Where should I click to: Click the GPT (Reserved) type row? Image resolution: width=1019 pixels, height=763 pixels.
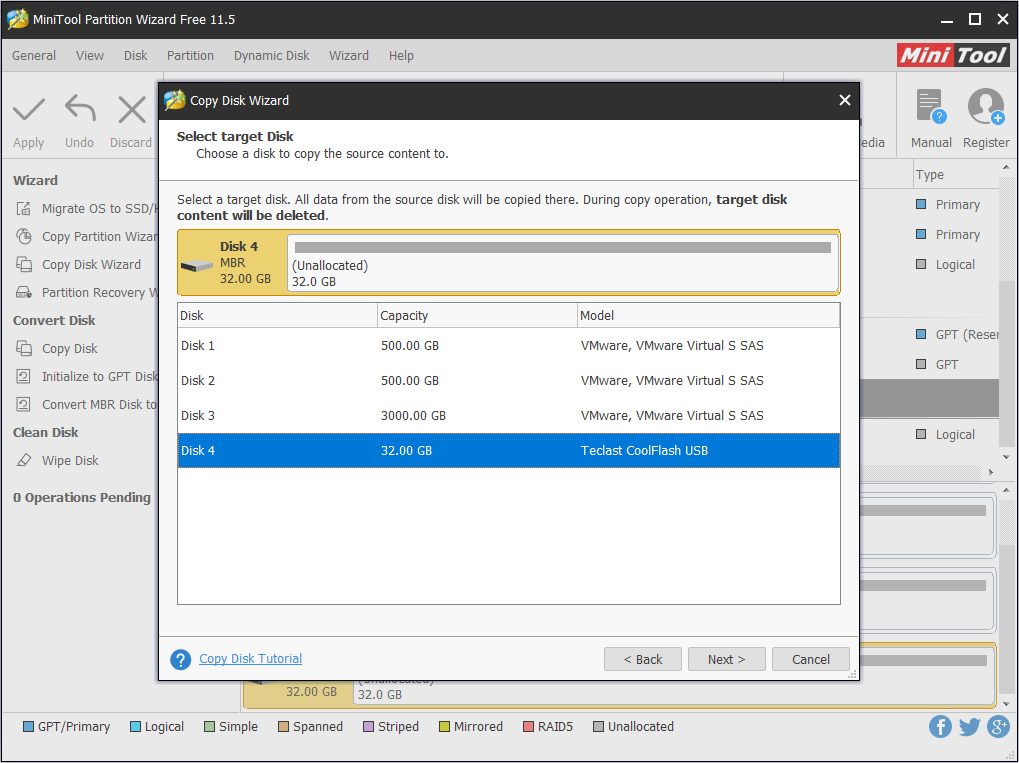click(x=956, y=334)
